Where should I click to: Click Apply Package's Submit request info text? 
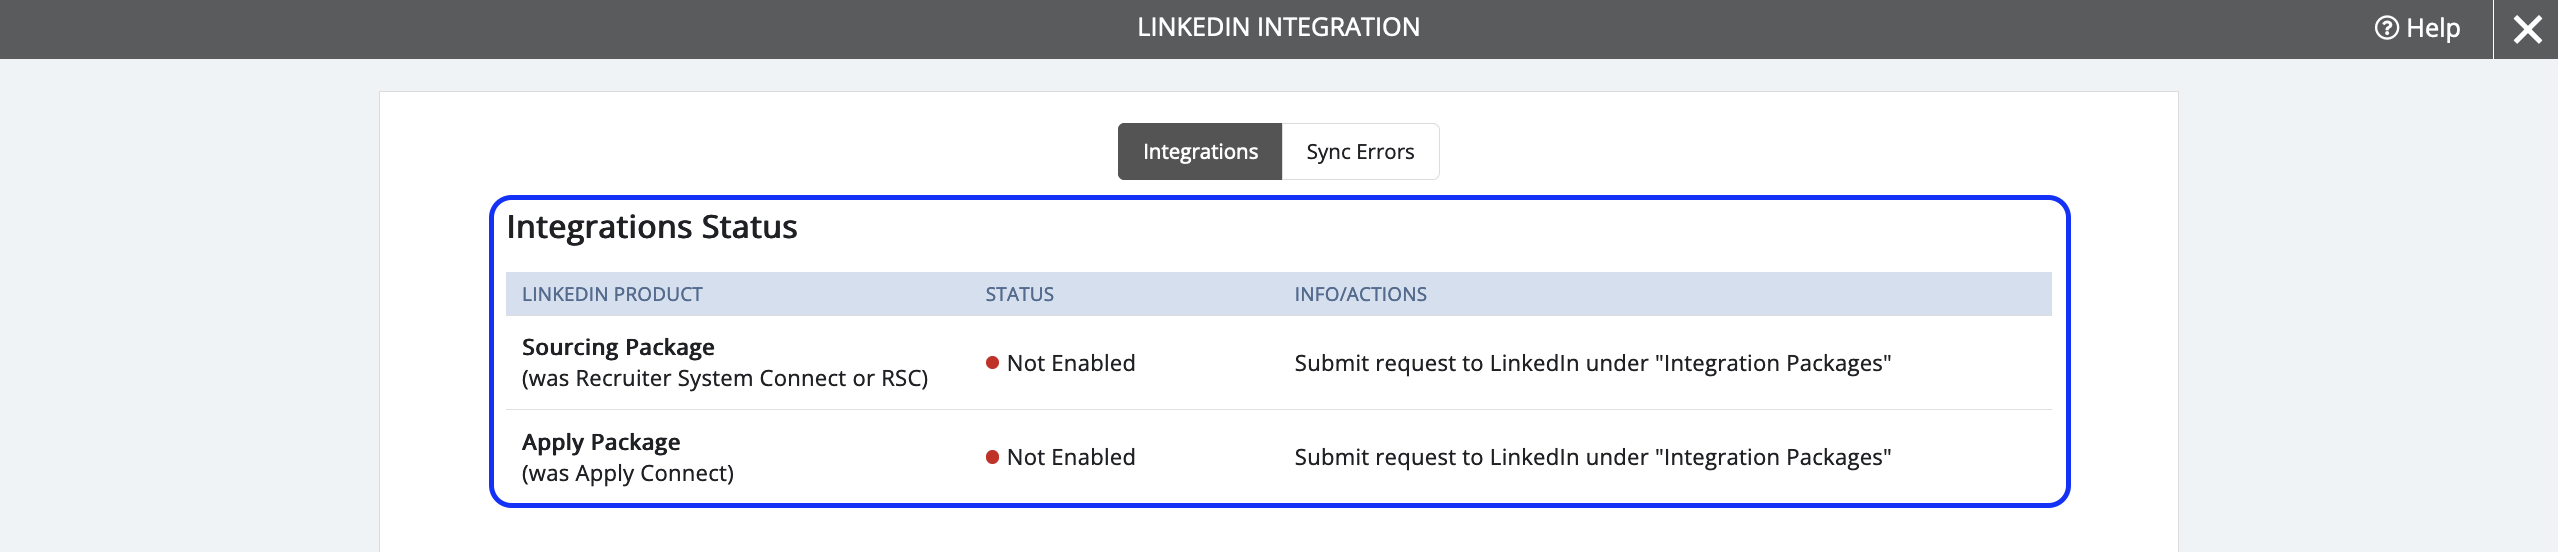(x=1593, y=457)
